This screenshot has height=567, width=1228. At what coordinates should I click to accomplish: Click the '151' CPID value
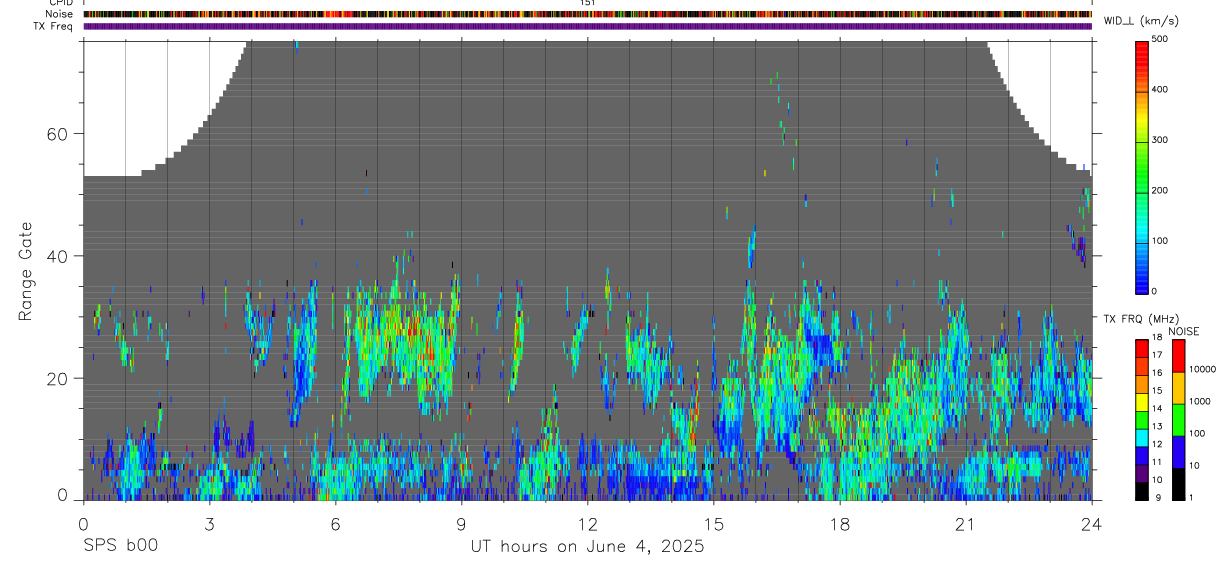587,3
